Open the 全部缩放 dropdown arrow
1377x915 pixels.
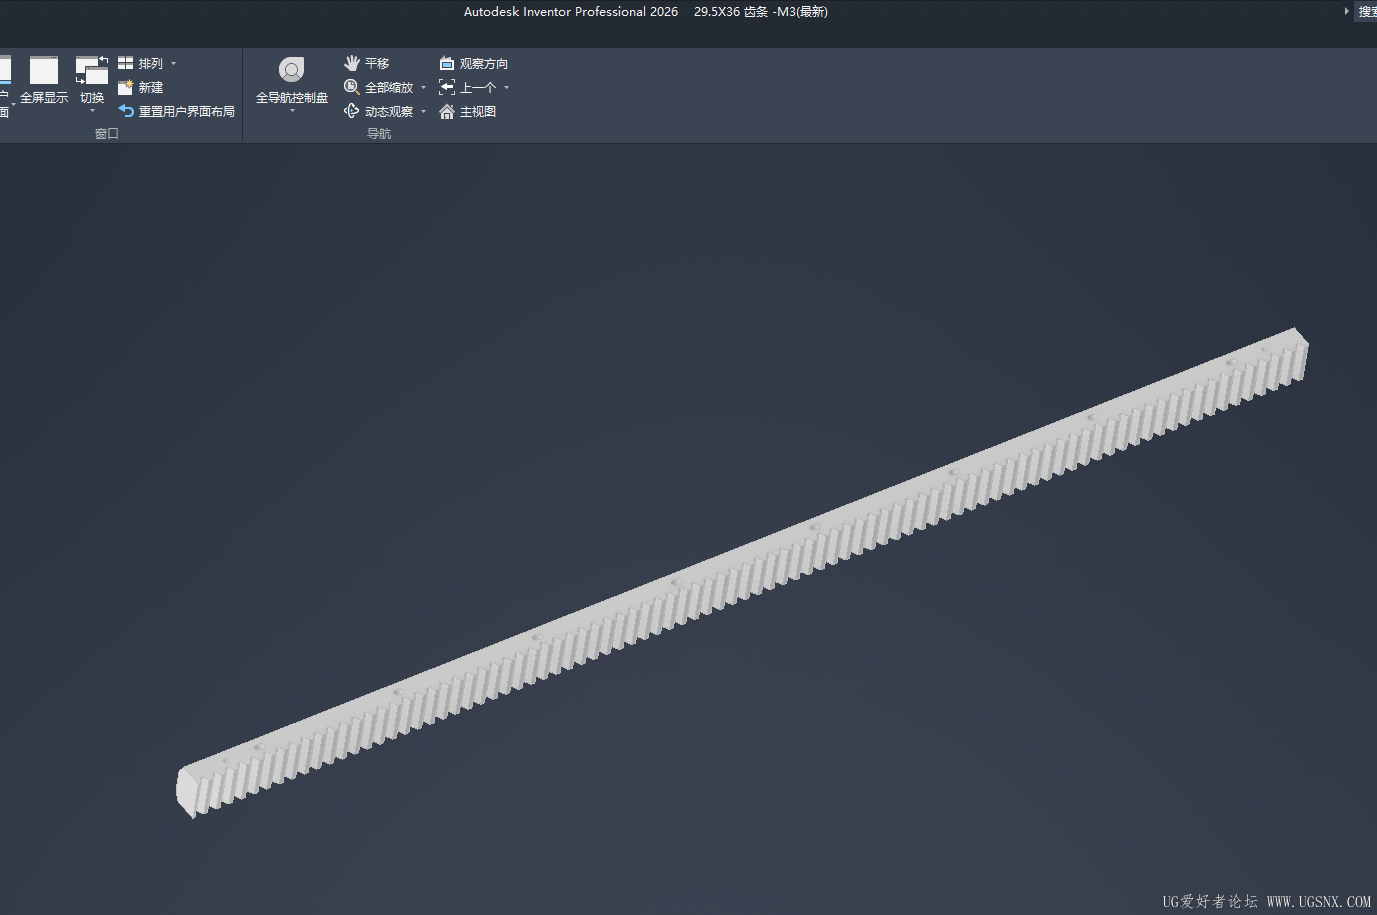[x=423, y=88]
